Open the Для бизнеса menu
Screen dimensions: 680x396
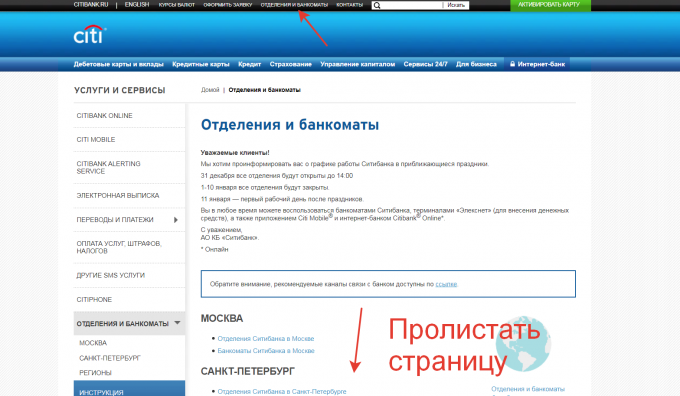(476, 64)
